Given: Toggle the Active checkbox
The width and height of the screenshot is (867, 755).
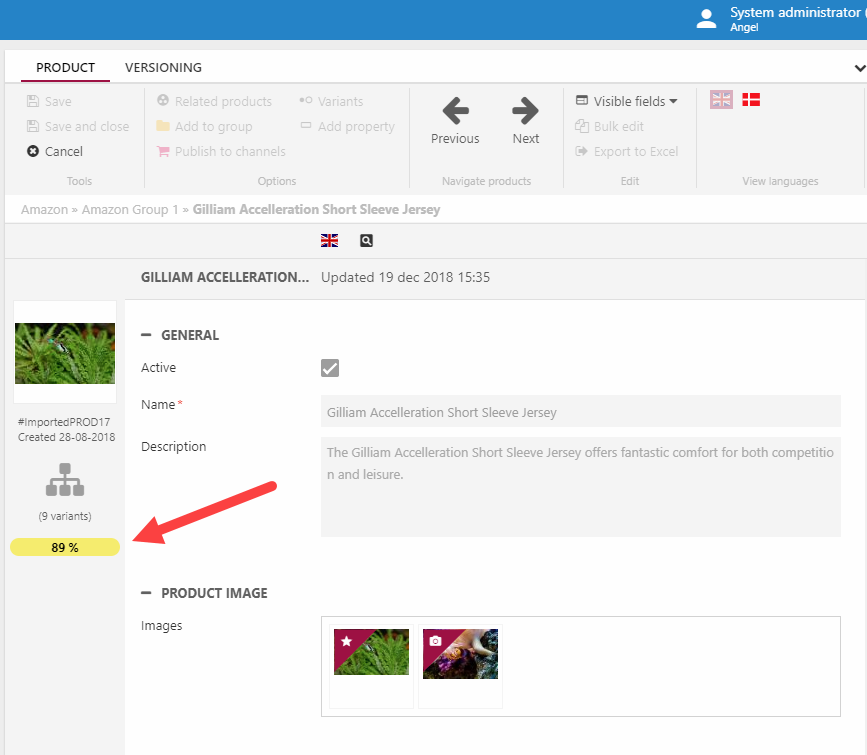Looking at the screenshot, I should pos(330,368).
